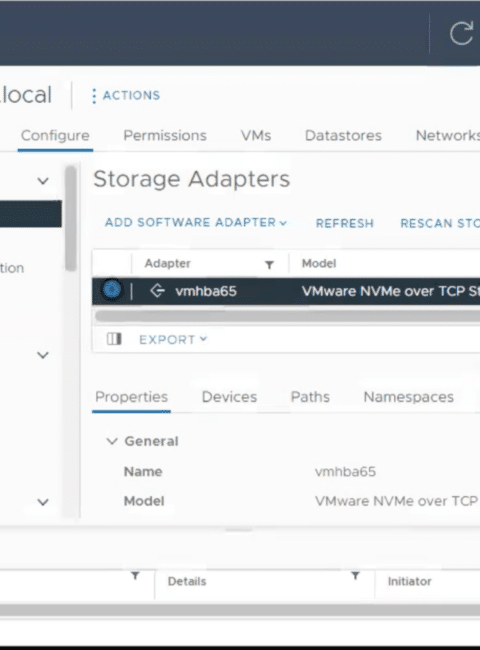This screenshot has width=480, height=650.
Task: Select the highlighted sidebar navigation item
Action: click(31, 213)
